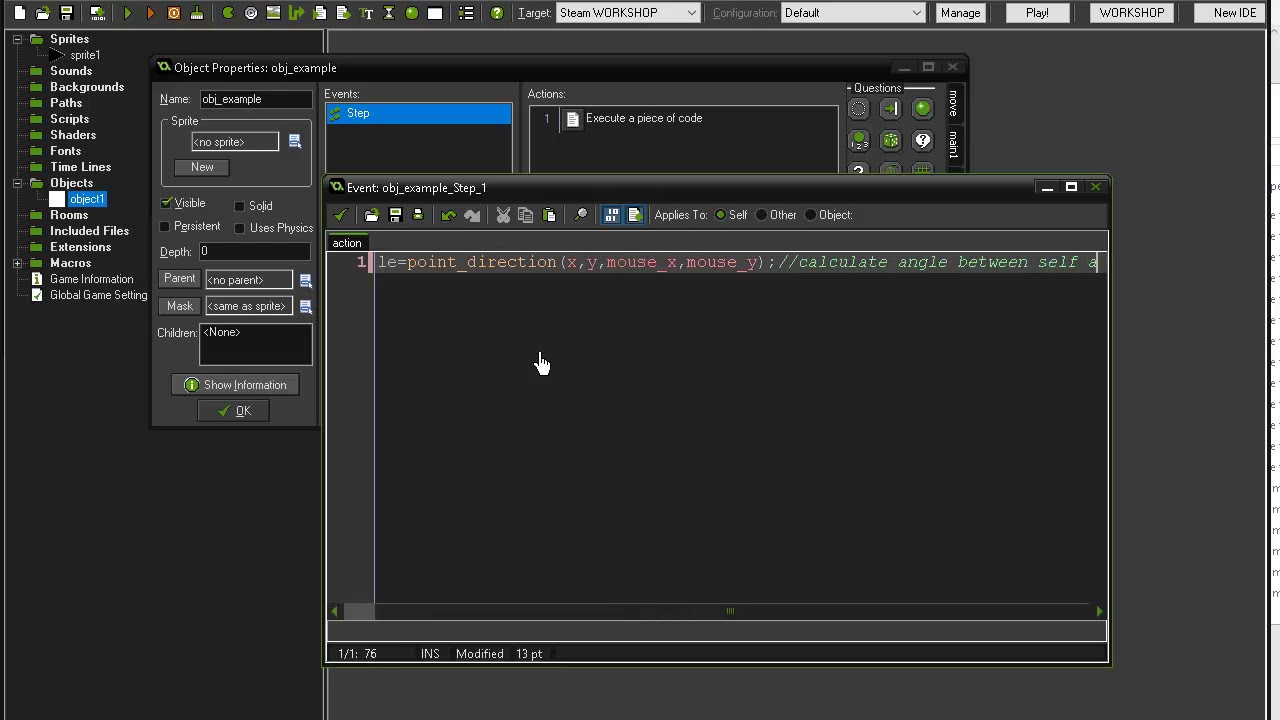This screenshot has width=1280, height=720.
Task: Click the Manage button
Action: tap(960, 13)
